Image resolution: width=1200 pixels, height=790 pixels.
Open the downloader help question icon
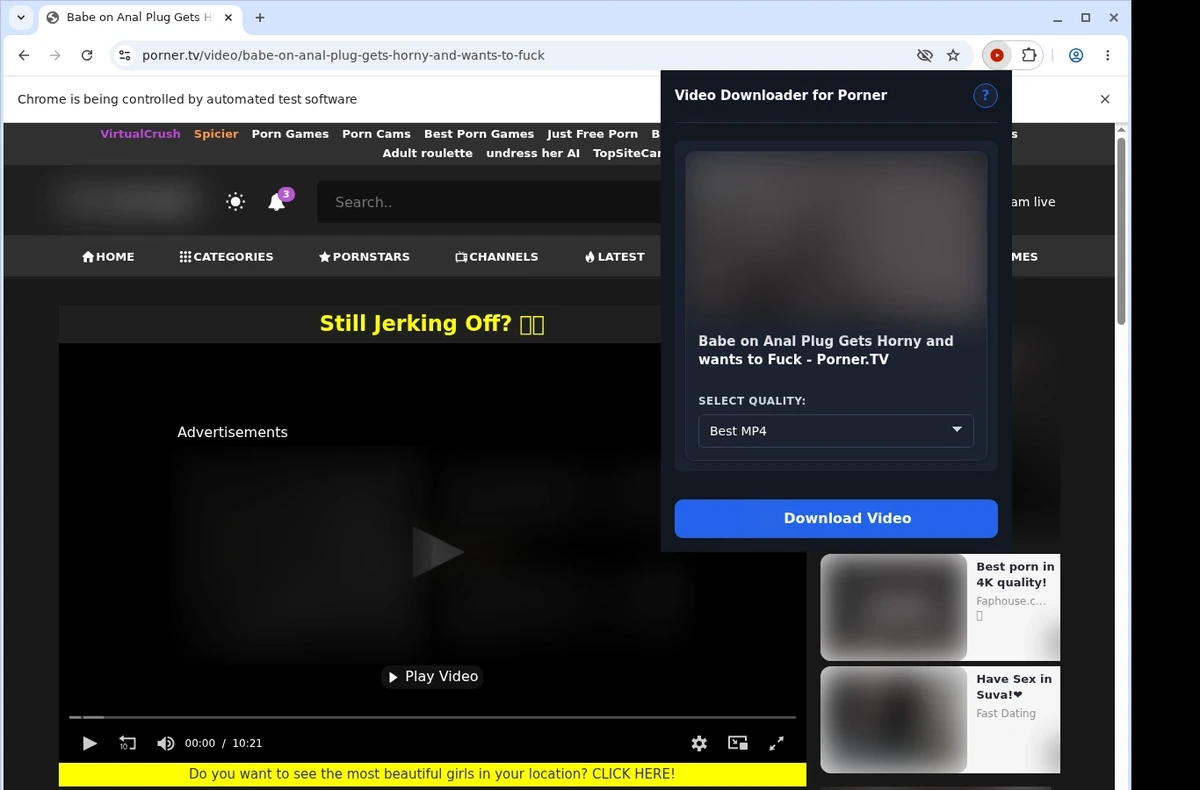click(985, 95)
